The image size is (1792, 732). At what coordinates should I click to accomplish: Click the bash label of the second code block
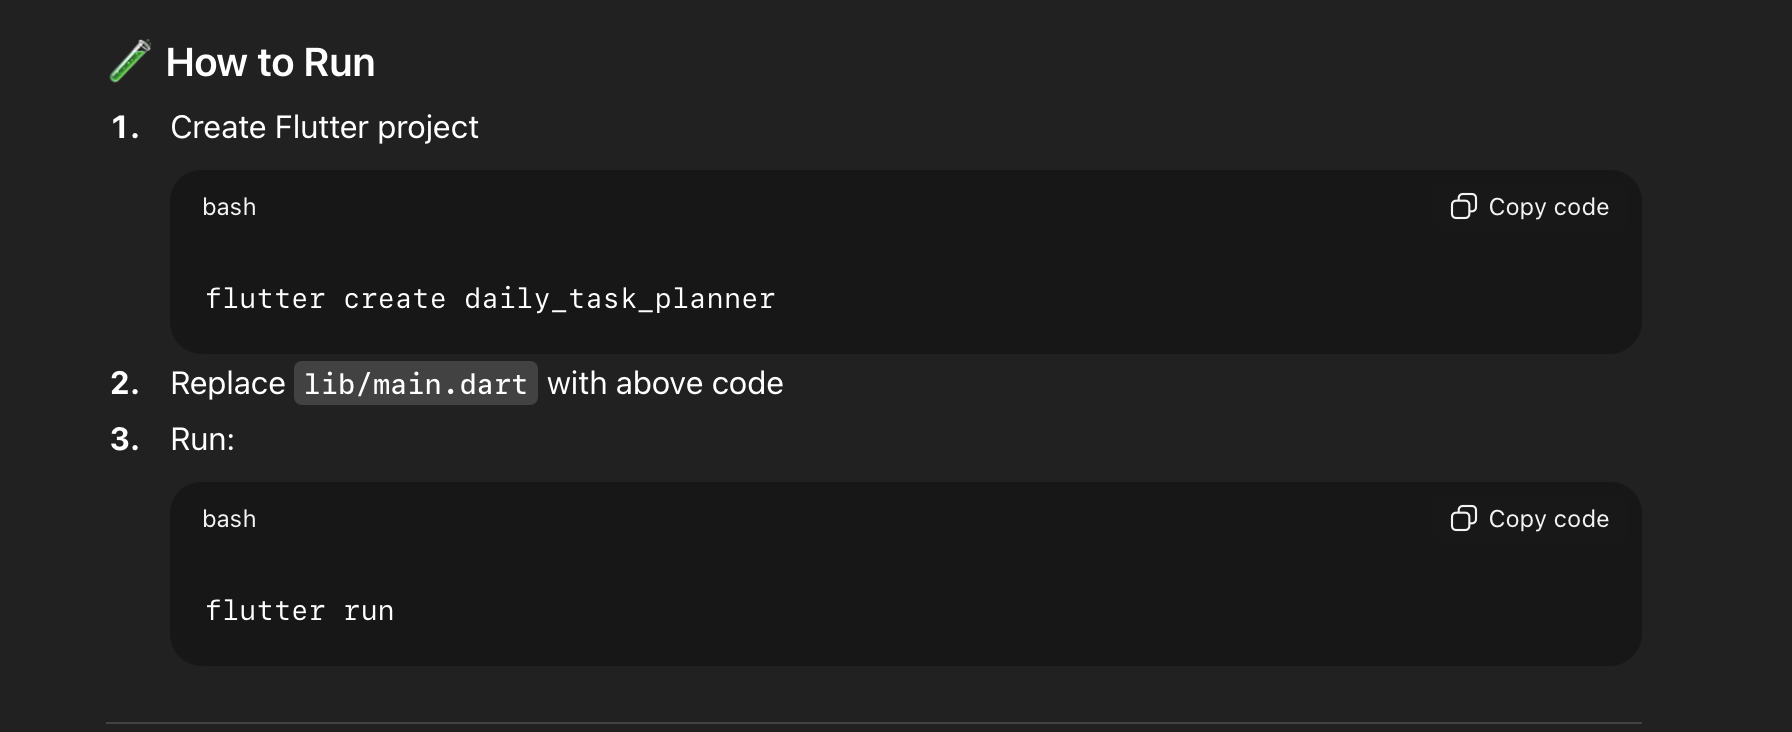229,519
